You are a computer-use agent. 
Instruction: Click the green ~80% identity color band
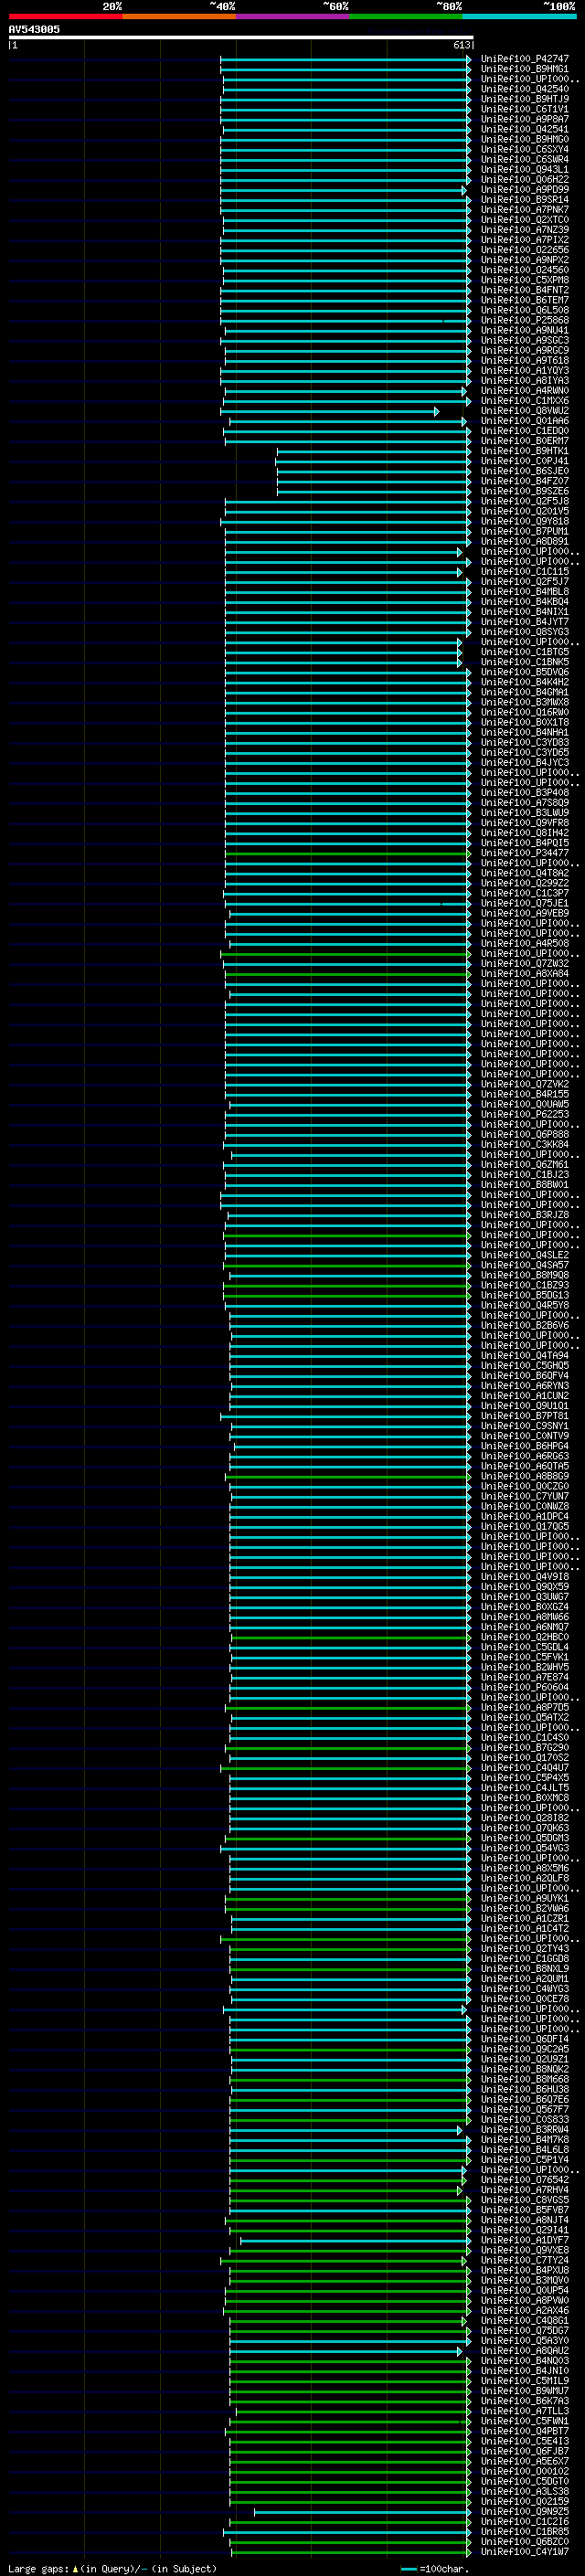pyautogui.click(x=406, y=16)
